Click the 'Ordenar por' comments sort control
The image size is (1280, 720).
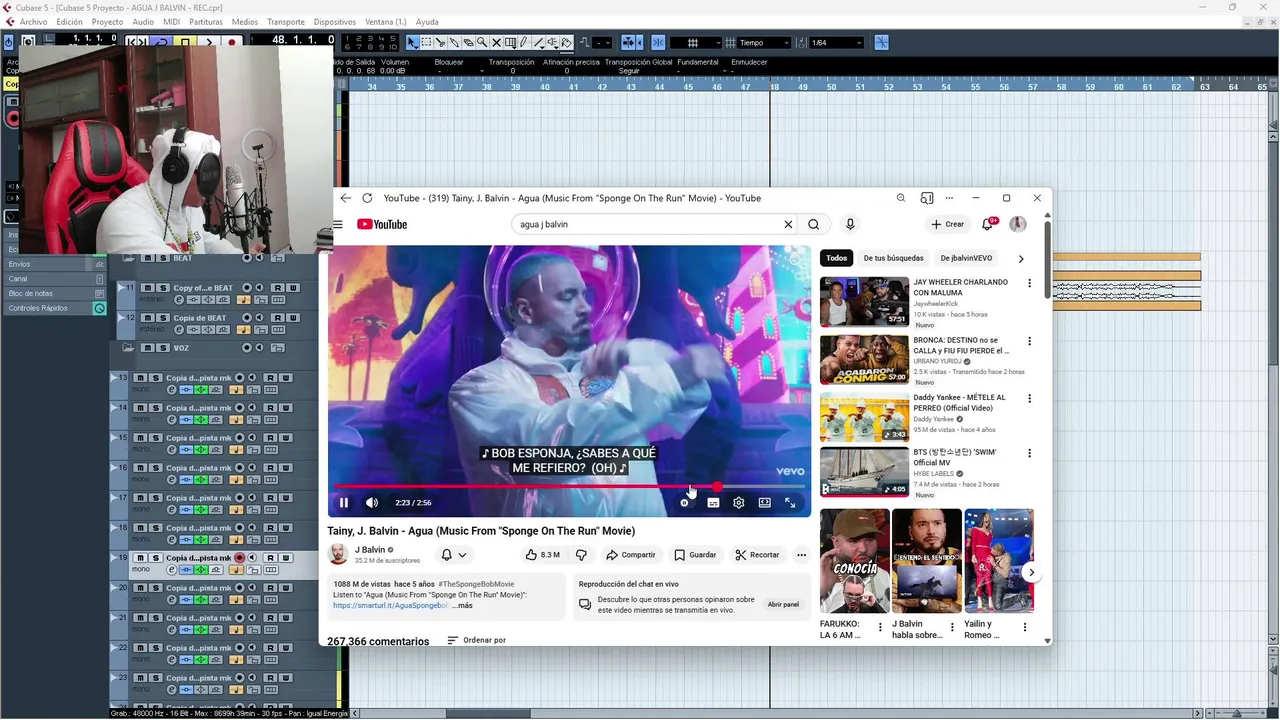pyautogui.click(x=476, y=640)
